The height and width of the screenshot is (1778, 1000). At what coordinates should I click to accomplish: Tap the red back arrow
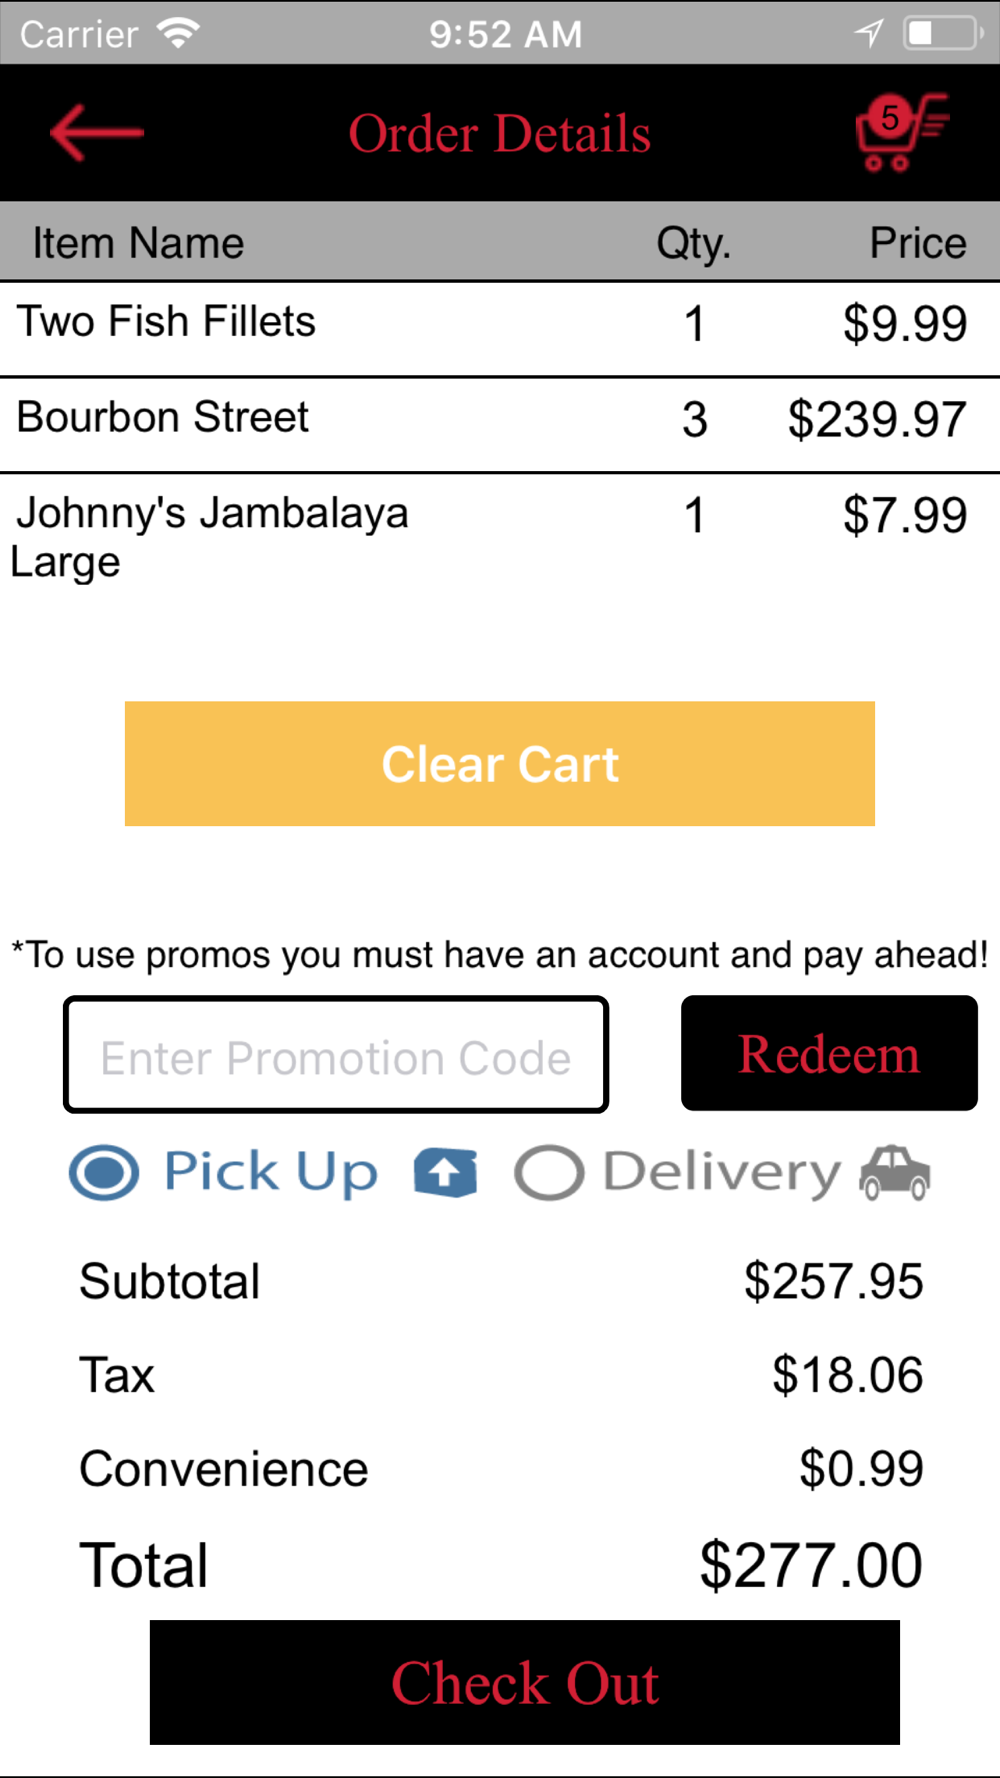(97, 132)
